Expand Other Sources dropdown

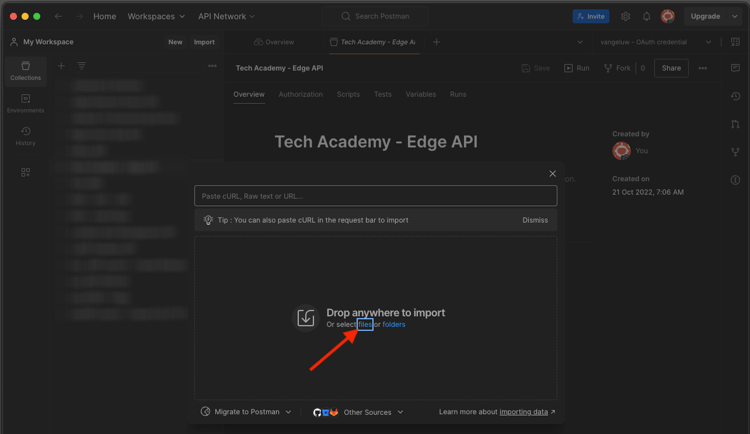pos(358,412)
